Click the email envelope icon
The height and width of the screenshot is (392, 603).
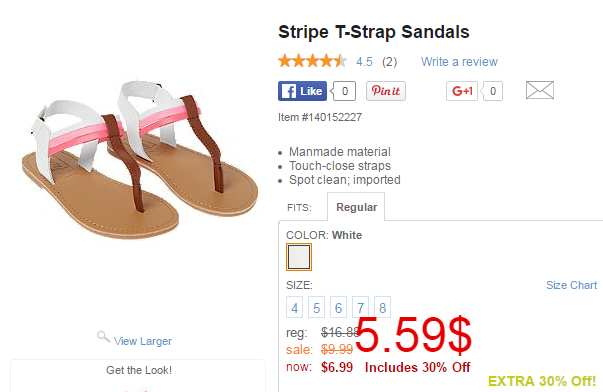540,90
